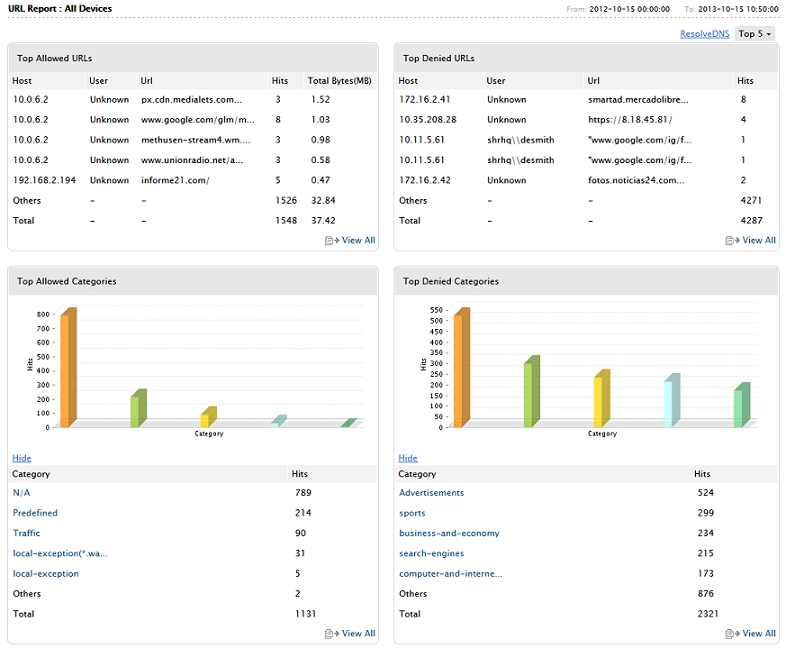Click the computer-and-interne... category link
The width and height of the screenshot is (786, 648).
click(x=450, y=573)
